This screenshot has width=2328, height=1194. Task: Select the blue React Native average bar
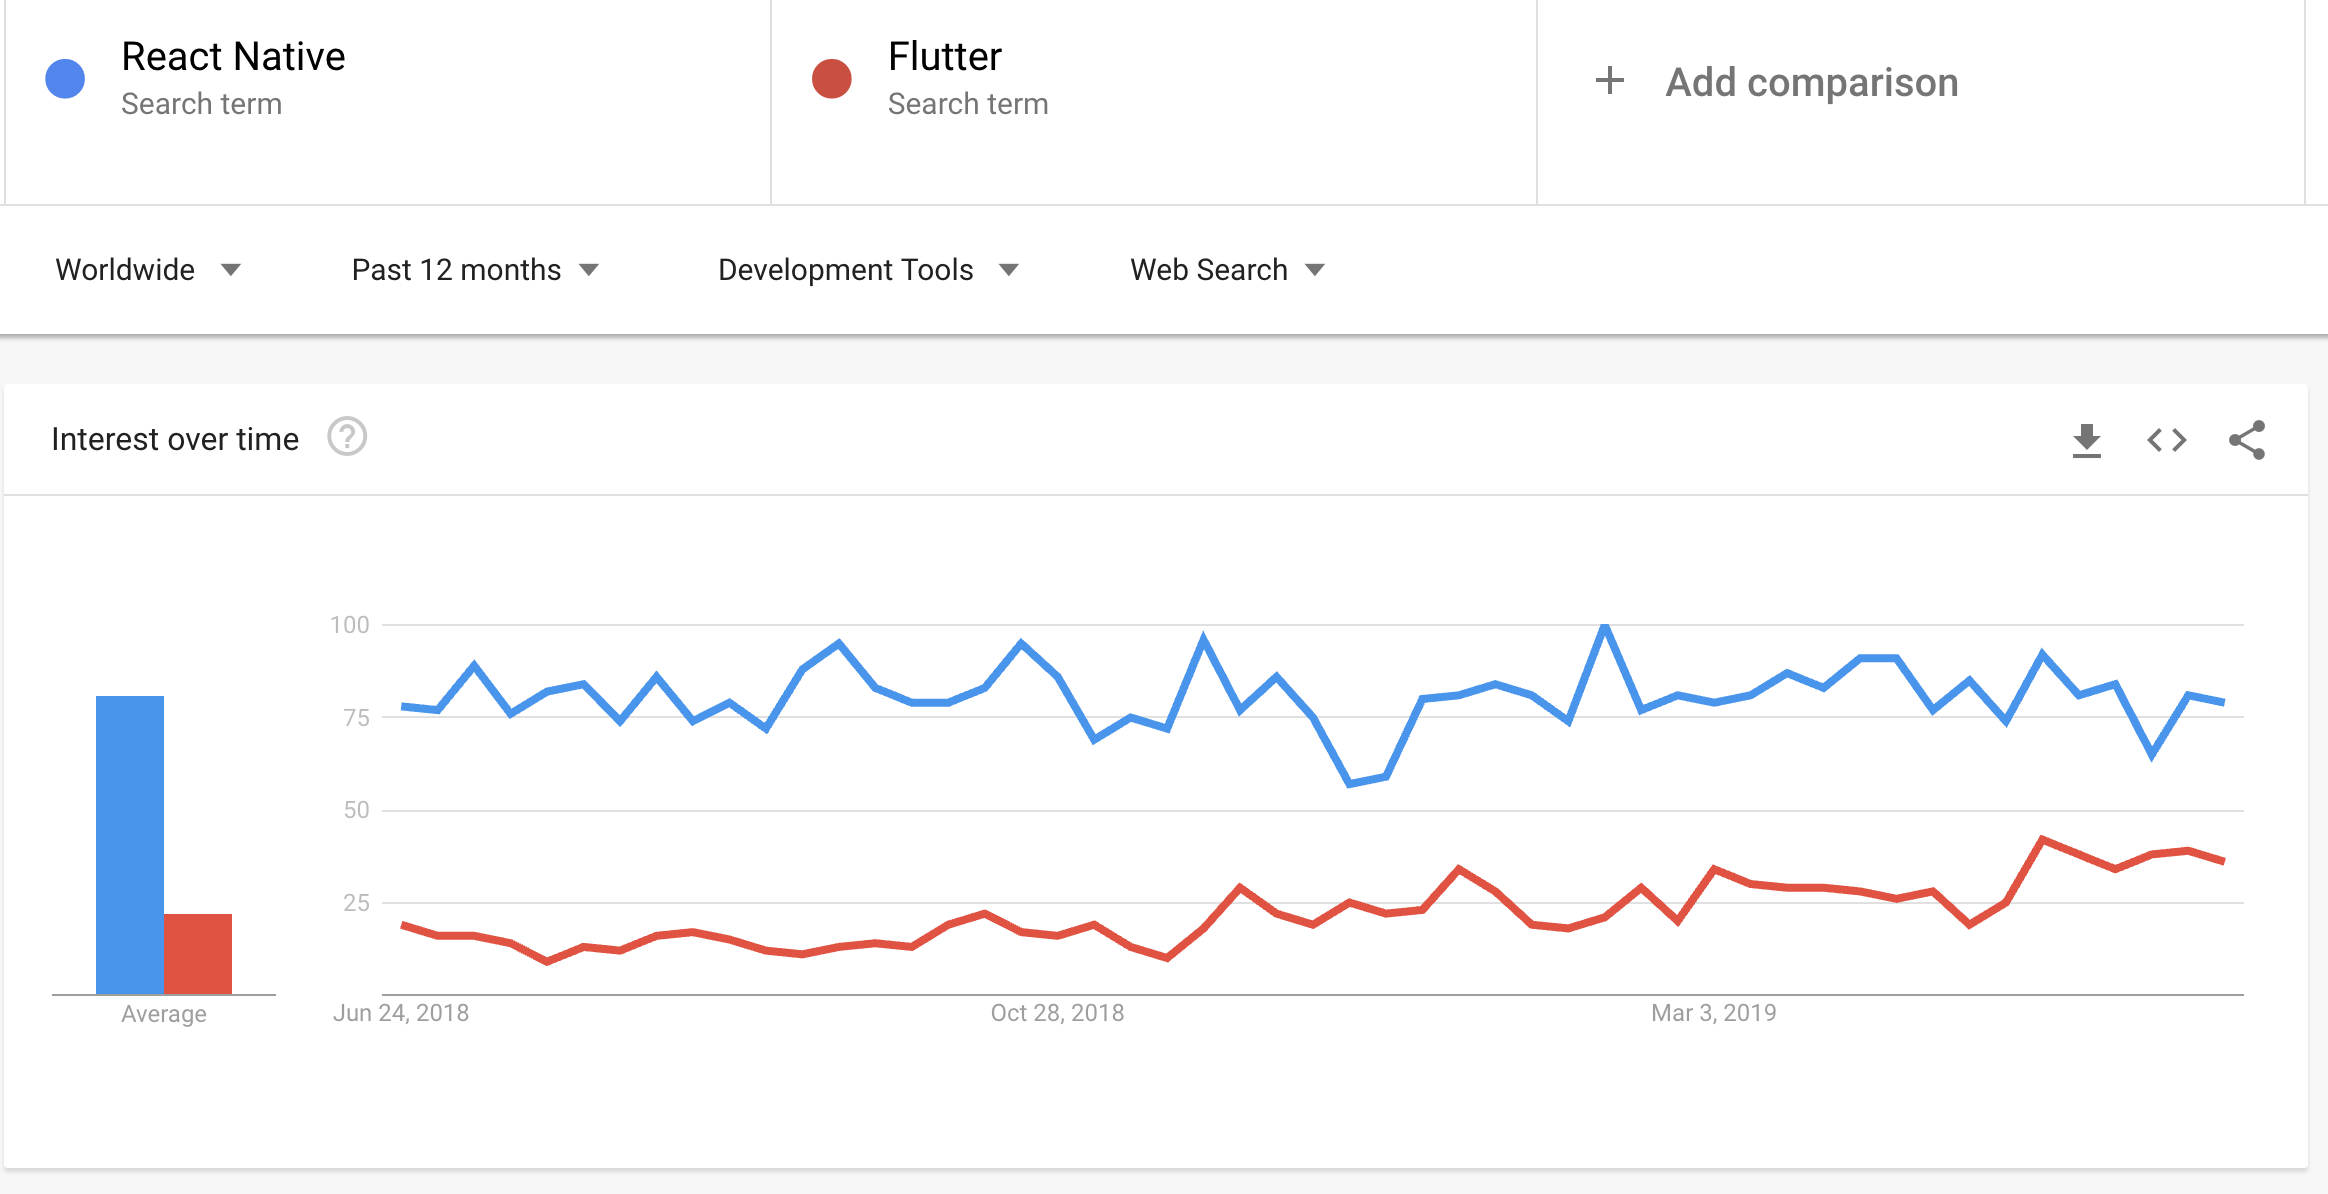[x=130, y=845]
